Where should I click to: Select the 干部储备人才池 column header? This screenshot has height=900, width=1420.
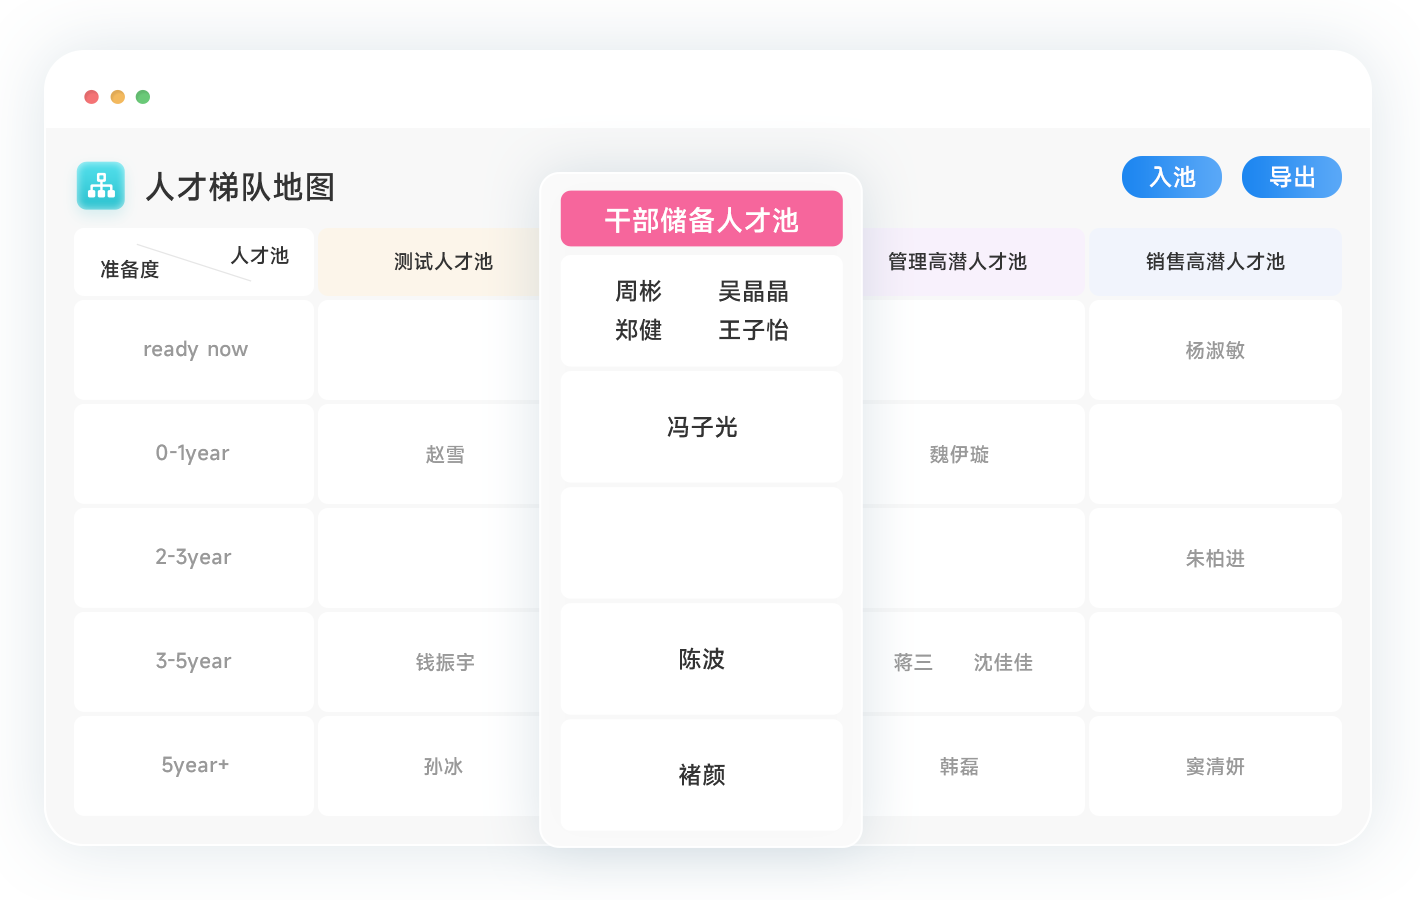pos(701,219)
